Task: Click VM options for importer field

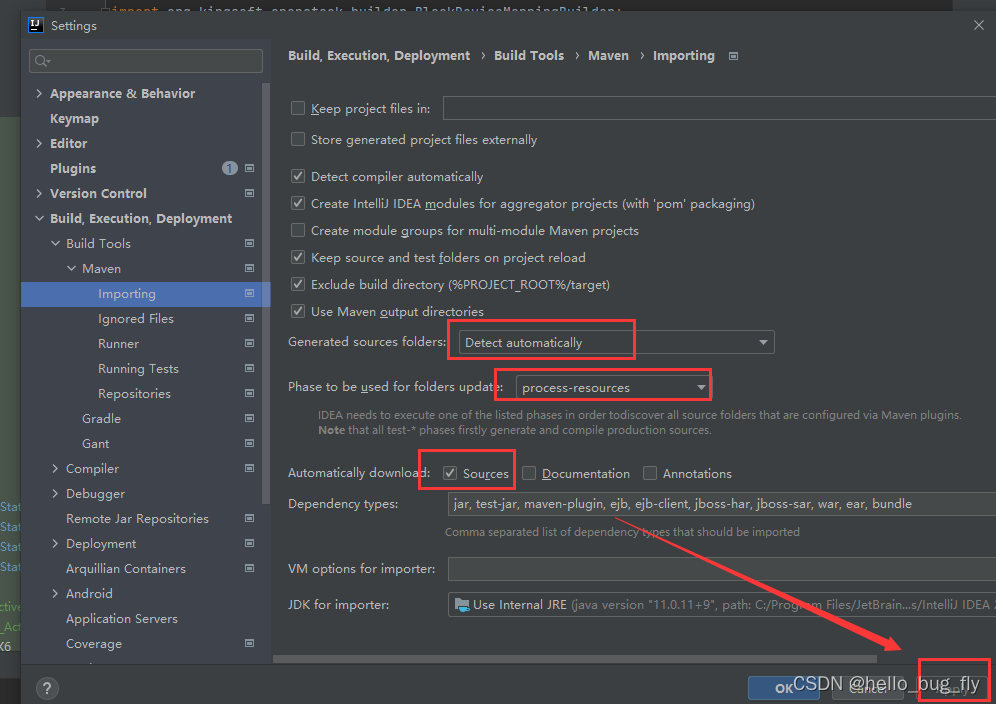Action: [722, 569]
